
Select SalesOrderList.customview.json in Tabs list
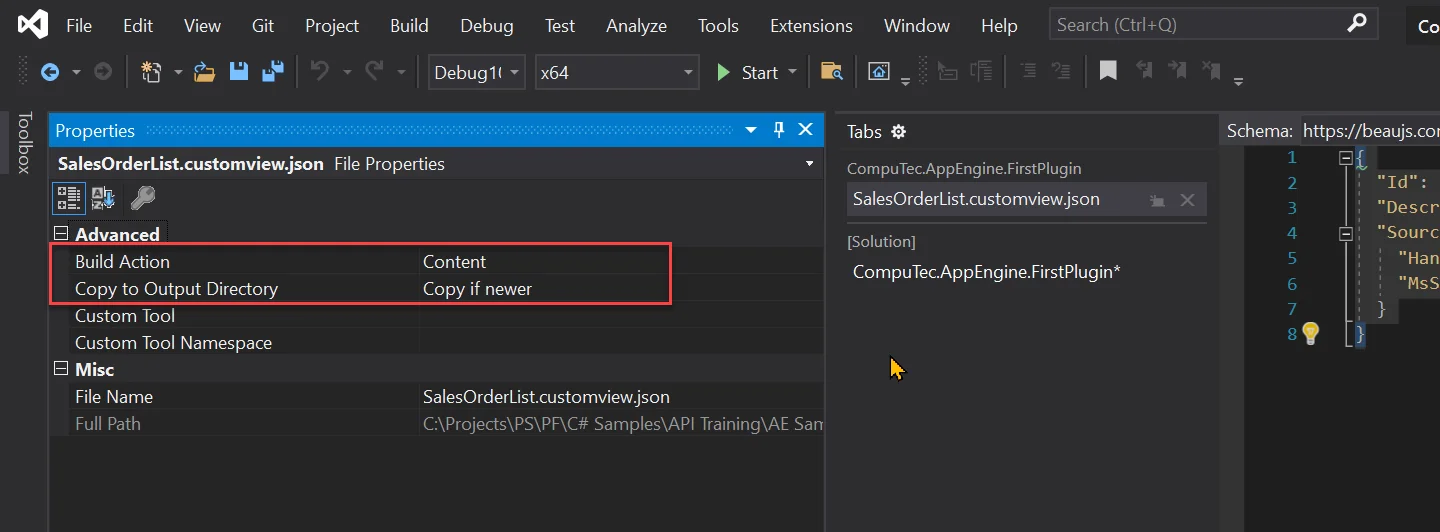[976, 199]
